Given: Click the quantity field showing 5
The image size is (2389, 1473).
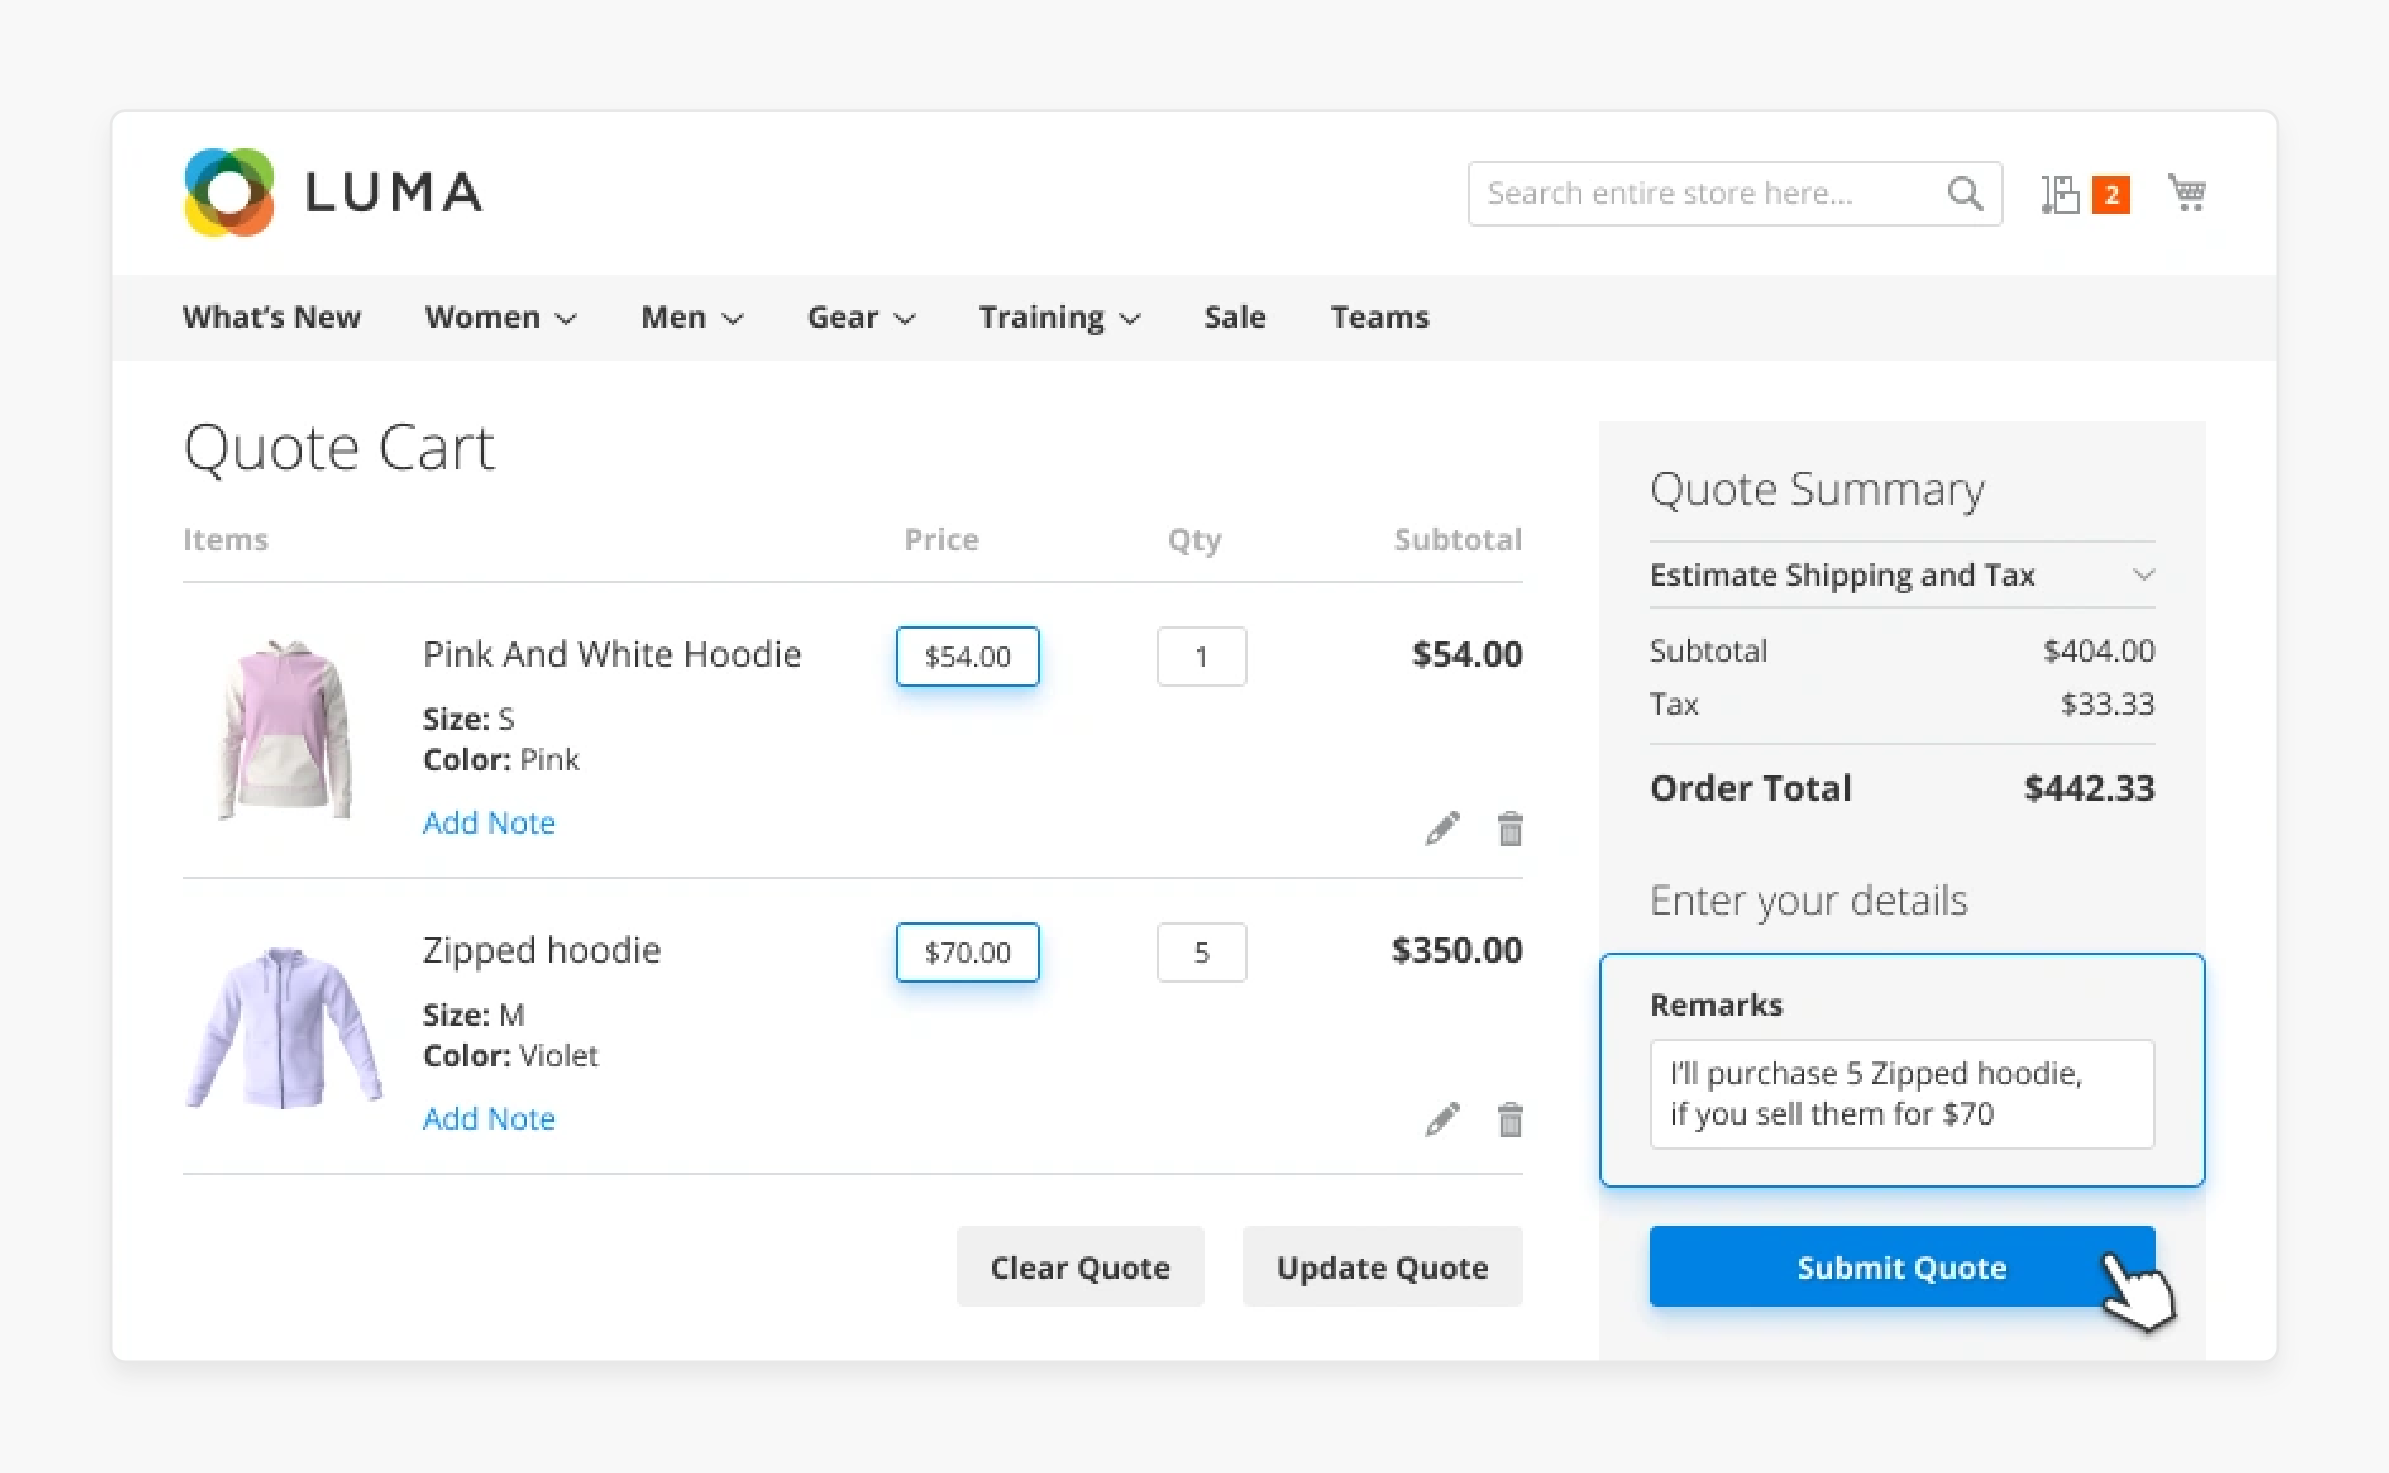Looking at the screenshot, I should click(1201, 952).
